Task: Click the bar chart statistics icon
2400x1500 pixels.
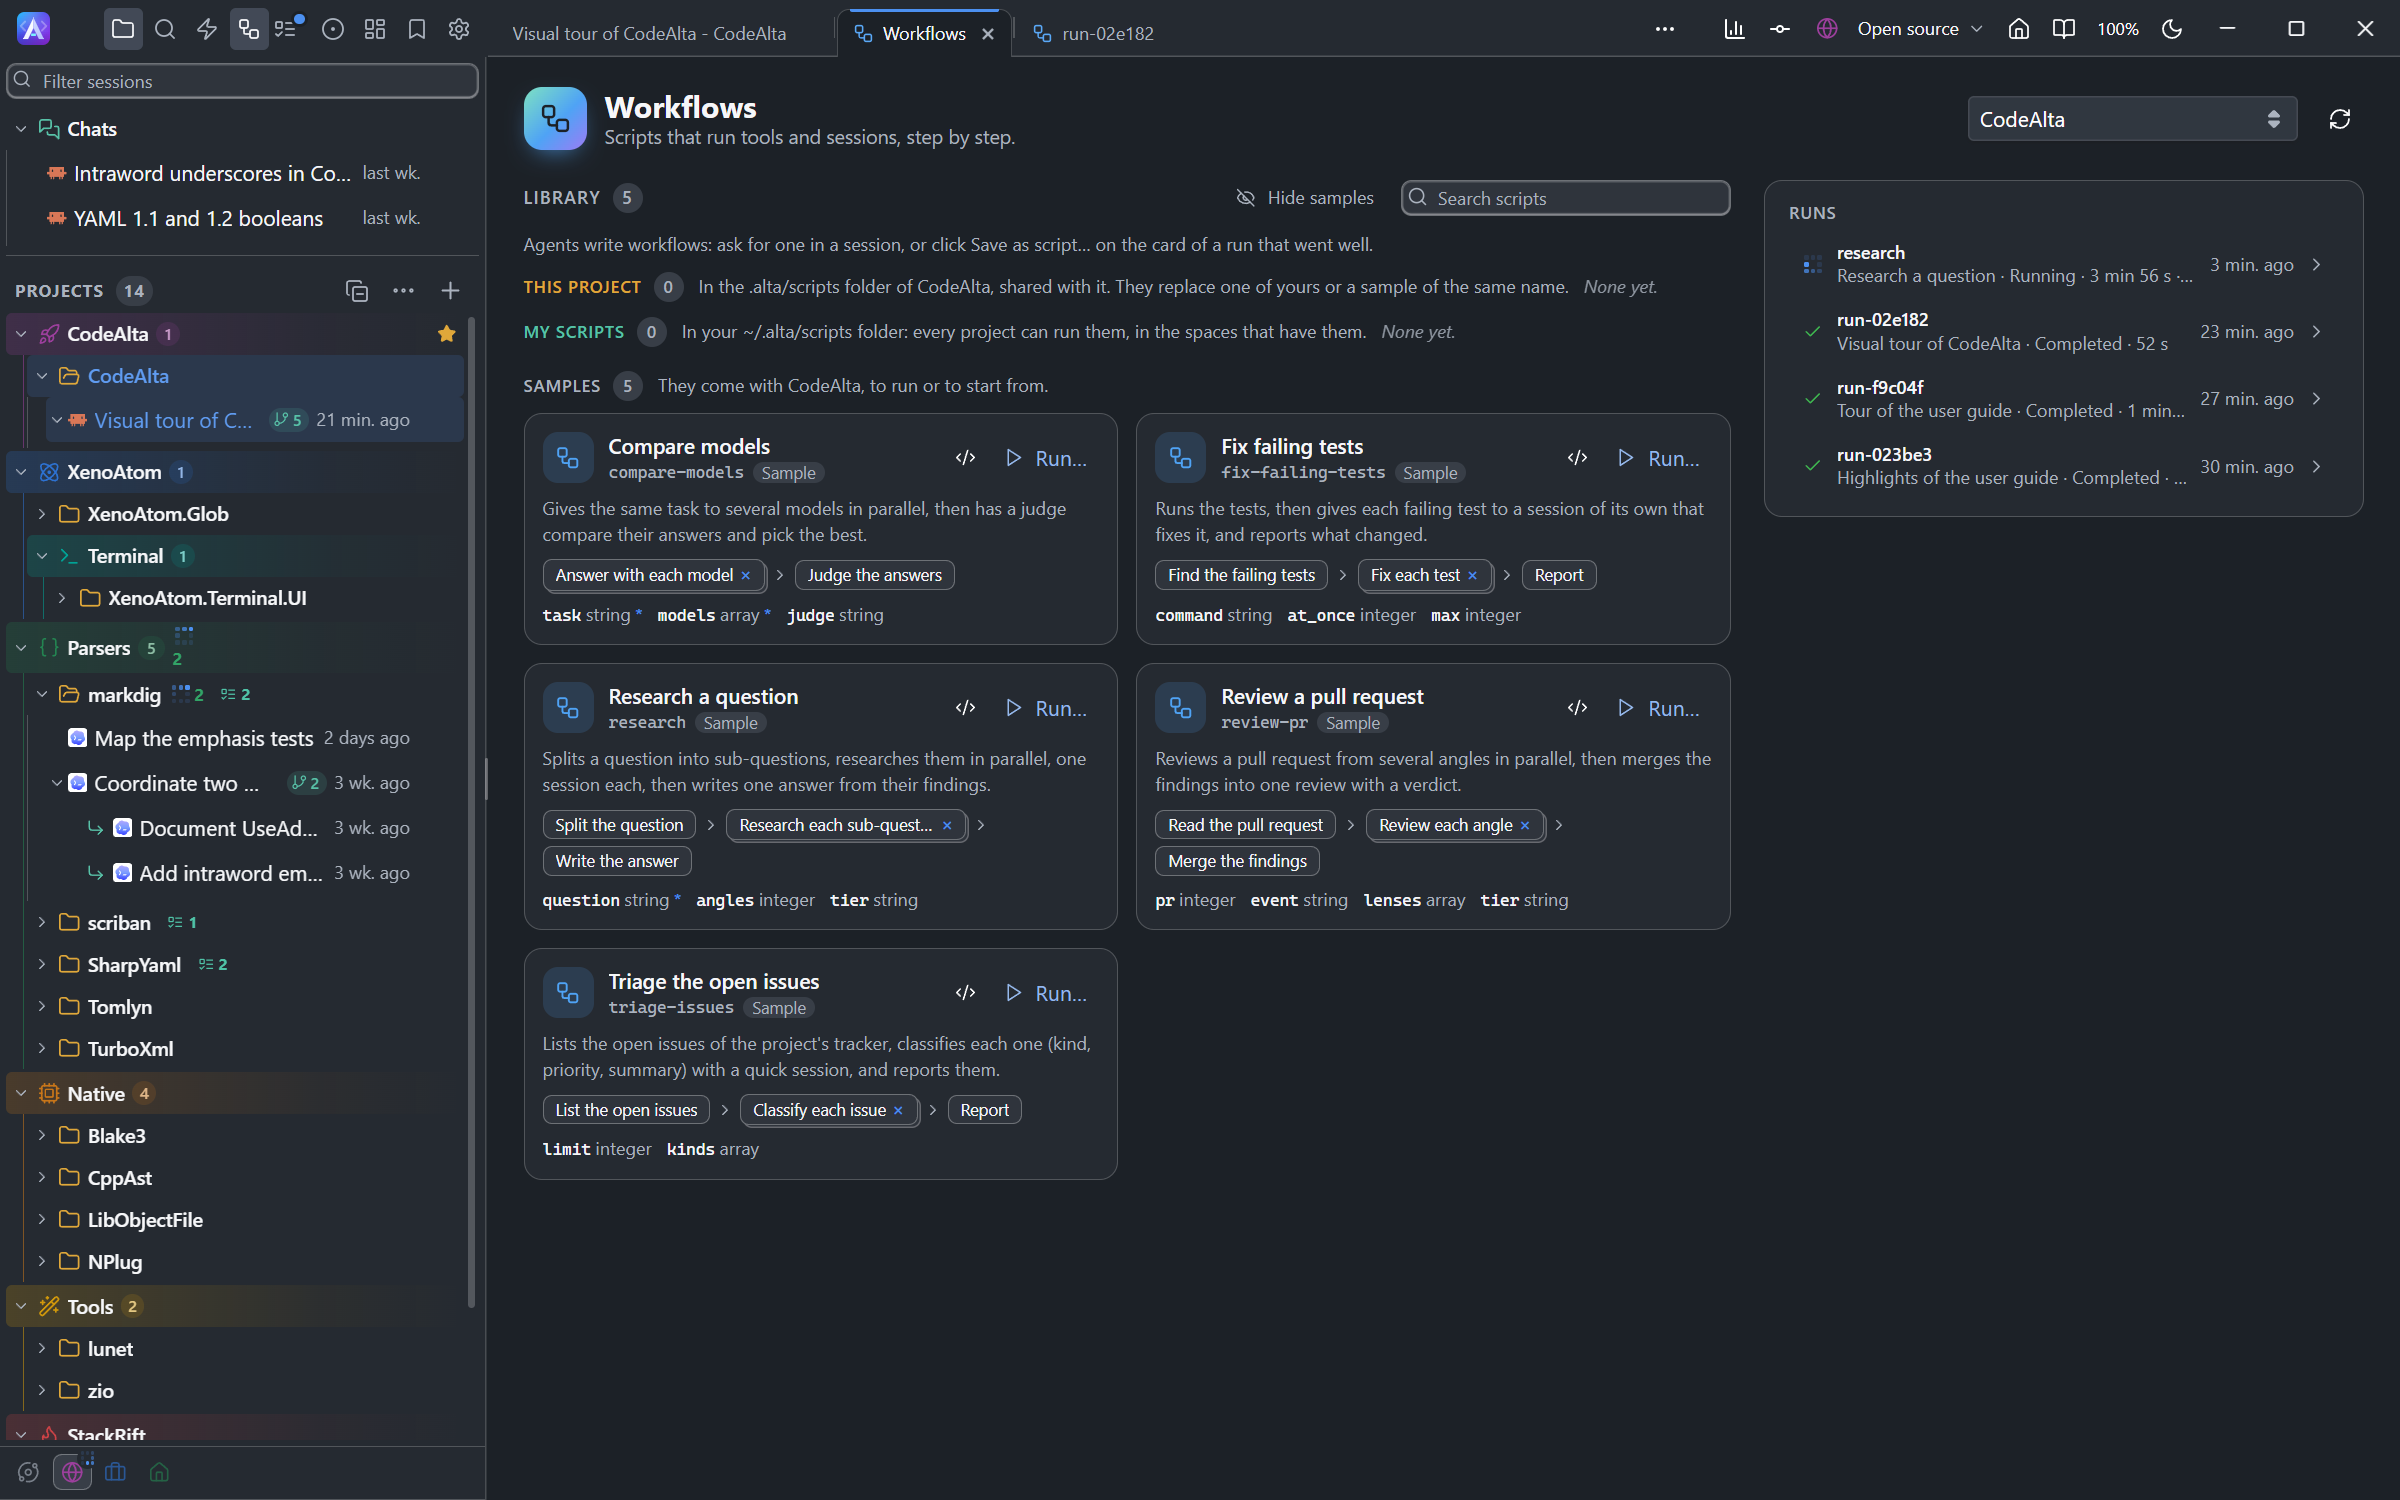Action: coord(1734,30)
